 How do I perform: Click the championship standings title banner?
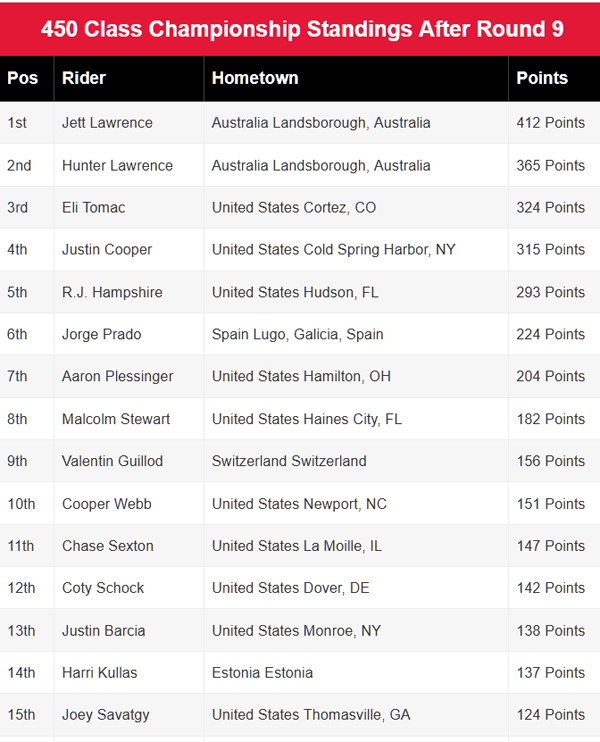(300, 29)
